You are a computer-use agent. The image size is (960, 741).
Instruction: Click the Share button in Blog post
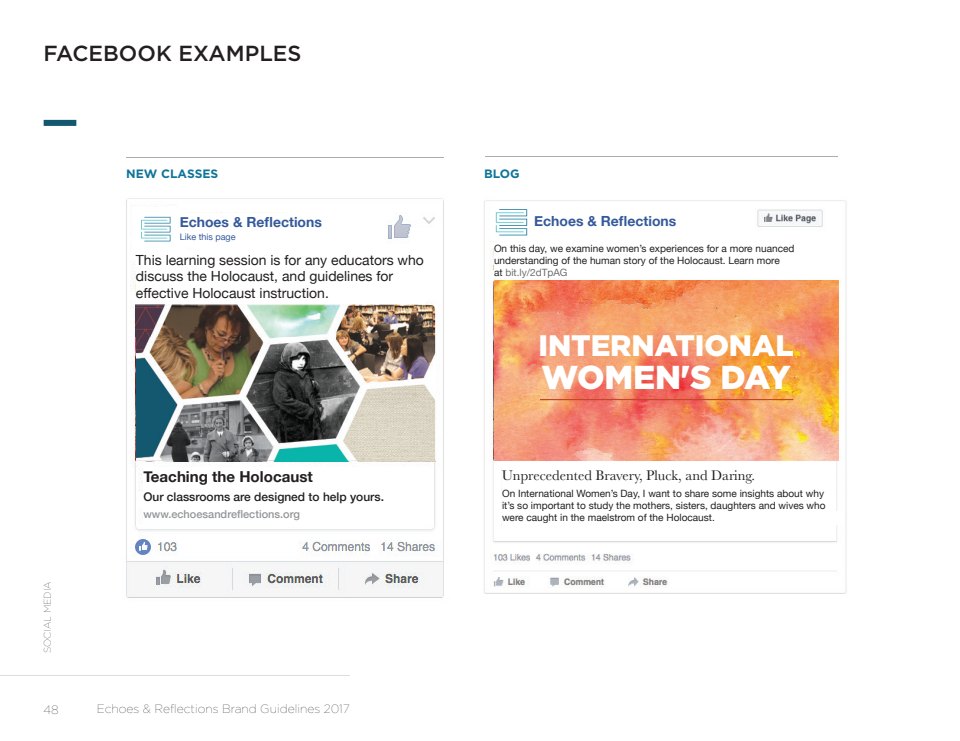[x=647, y=582]
